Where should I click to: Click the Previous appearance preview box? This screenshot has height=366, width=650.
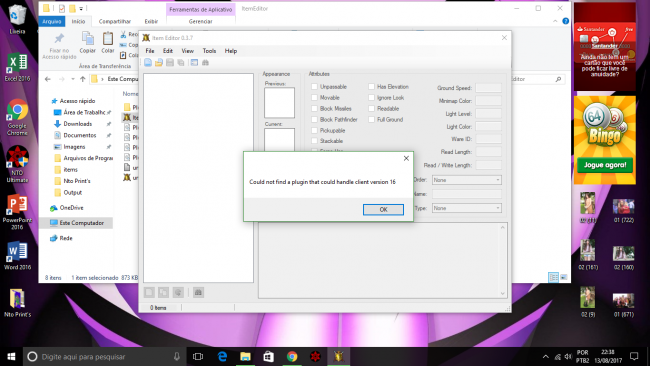[279, 102]
